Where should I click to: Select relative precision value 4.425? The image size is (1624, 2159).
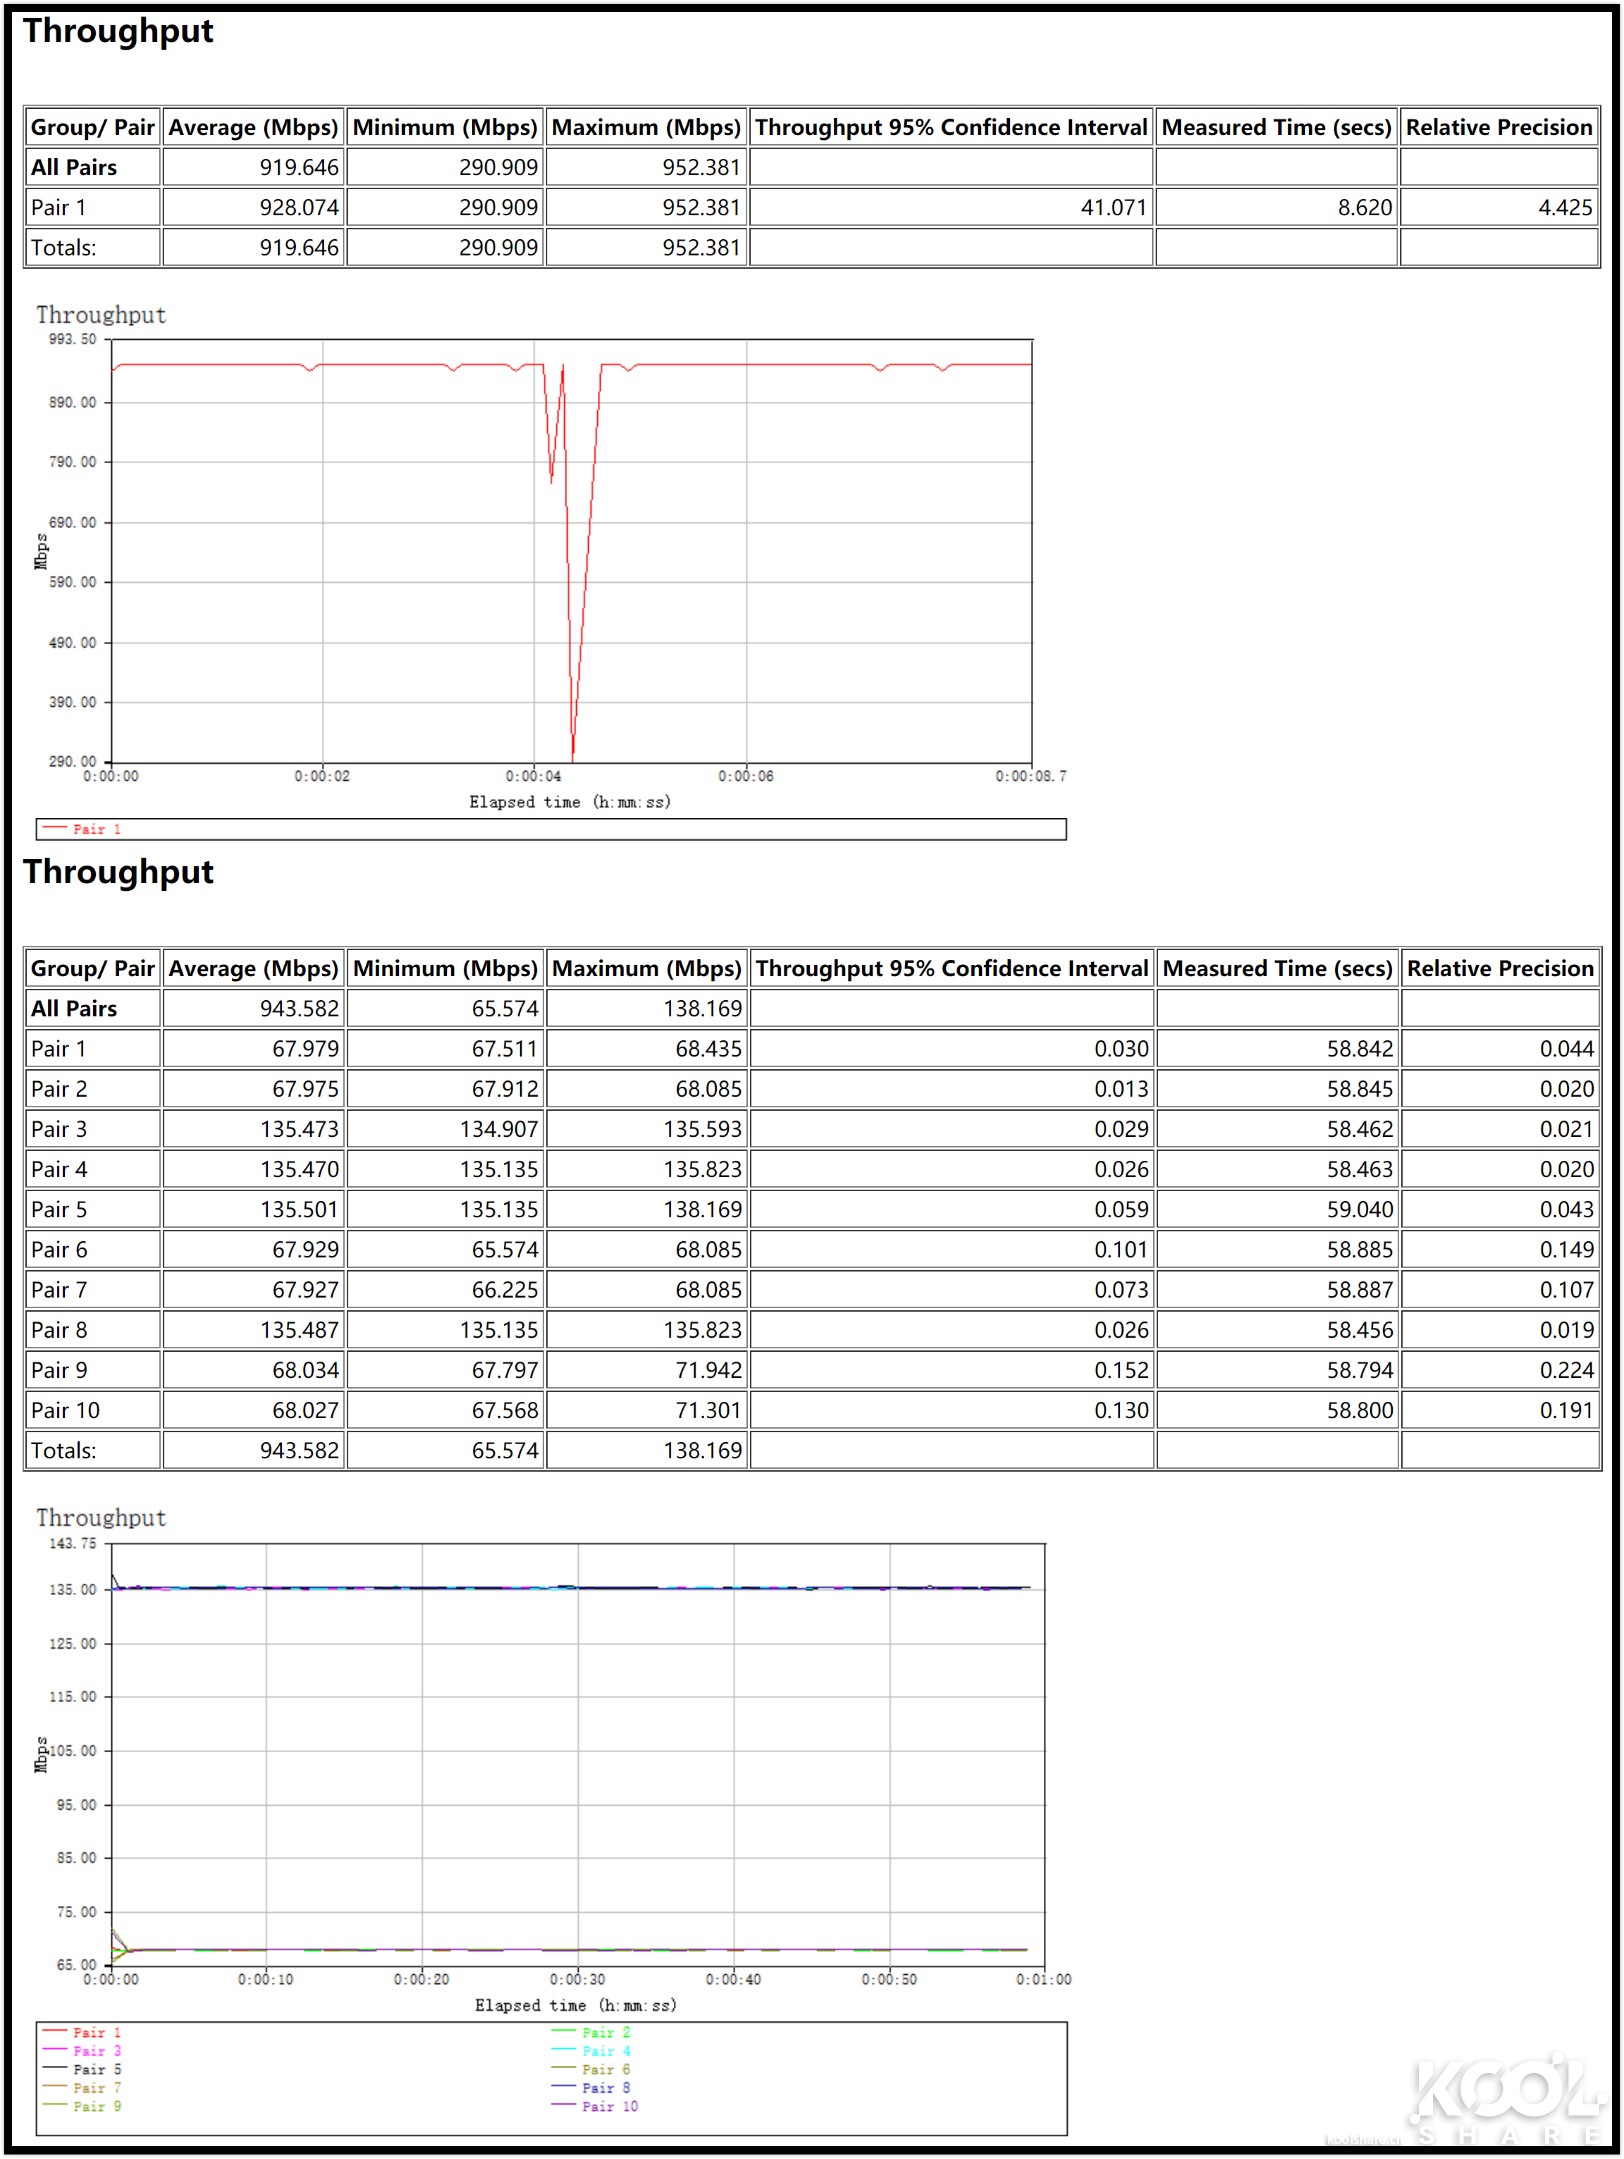[1565, 207]
